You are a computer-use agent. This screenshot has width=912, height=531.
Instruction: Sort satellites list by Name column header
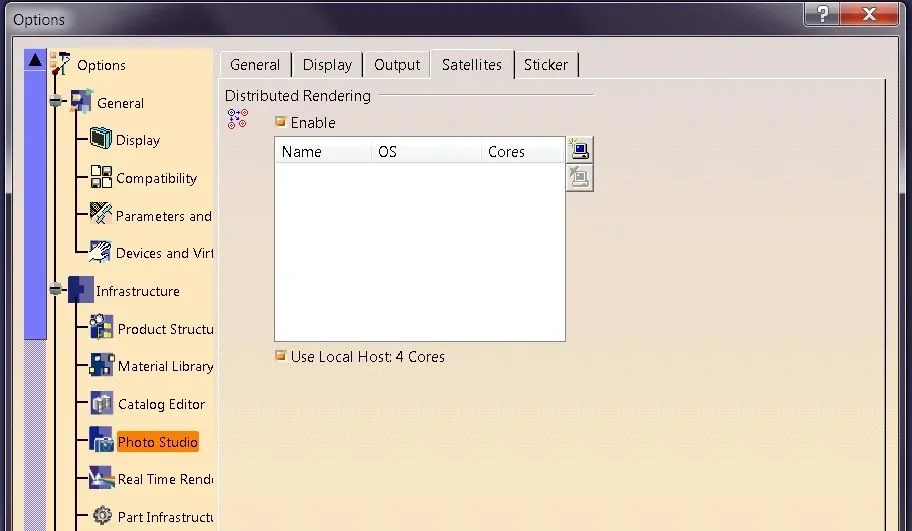[x=322, y=152]
